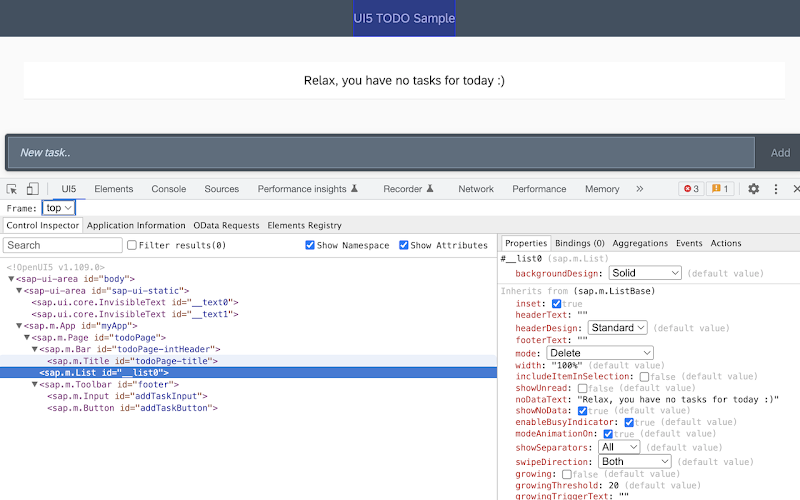Click the control tree Search field

pyautogui.click(x=63, y=245)
